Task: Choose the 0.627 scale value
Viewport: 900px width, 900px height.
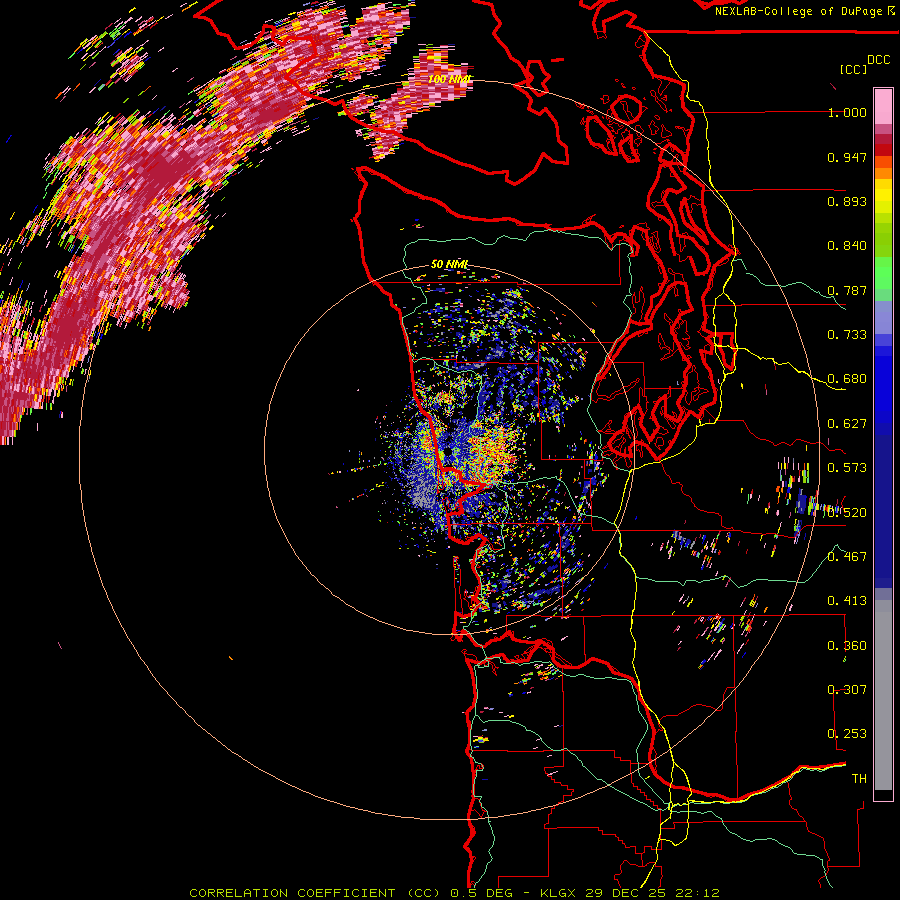Action: (x=847, y=424)
